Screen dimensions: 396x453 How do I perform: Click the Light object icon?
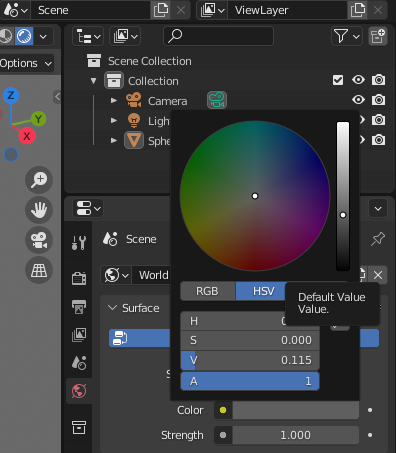[x=134, y=120]
